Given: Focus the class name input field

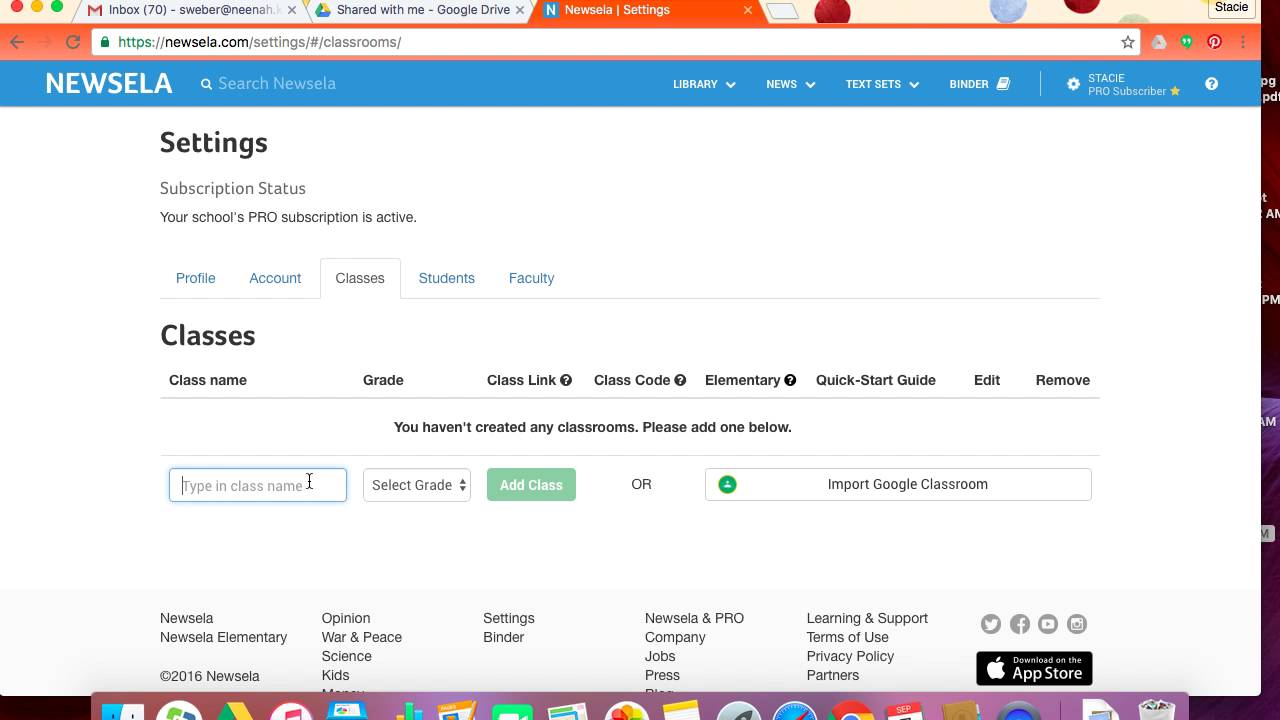Looking at the screenshot, I should tap(258, 485).
